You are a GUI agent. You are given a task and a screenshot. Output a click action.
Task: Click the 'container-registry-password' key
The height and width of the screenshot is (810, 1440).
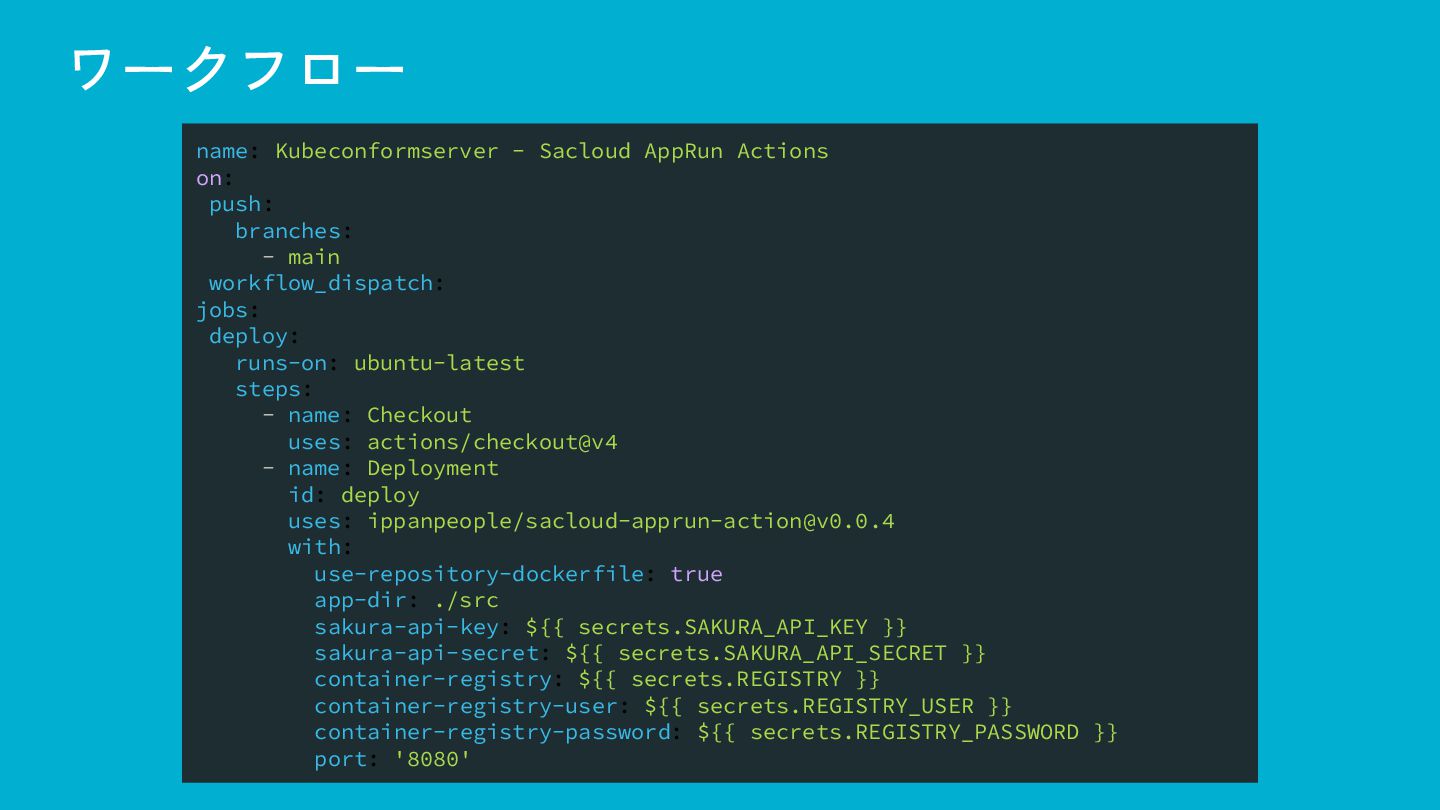pyautogui.click(x=492, y=732)
